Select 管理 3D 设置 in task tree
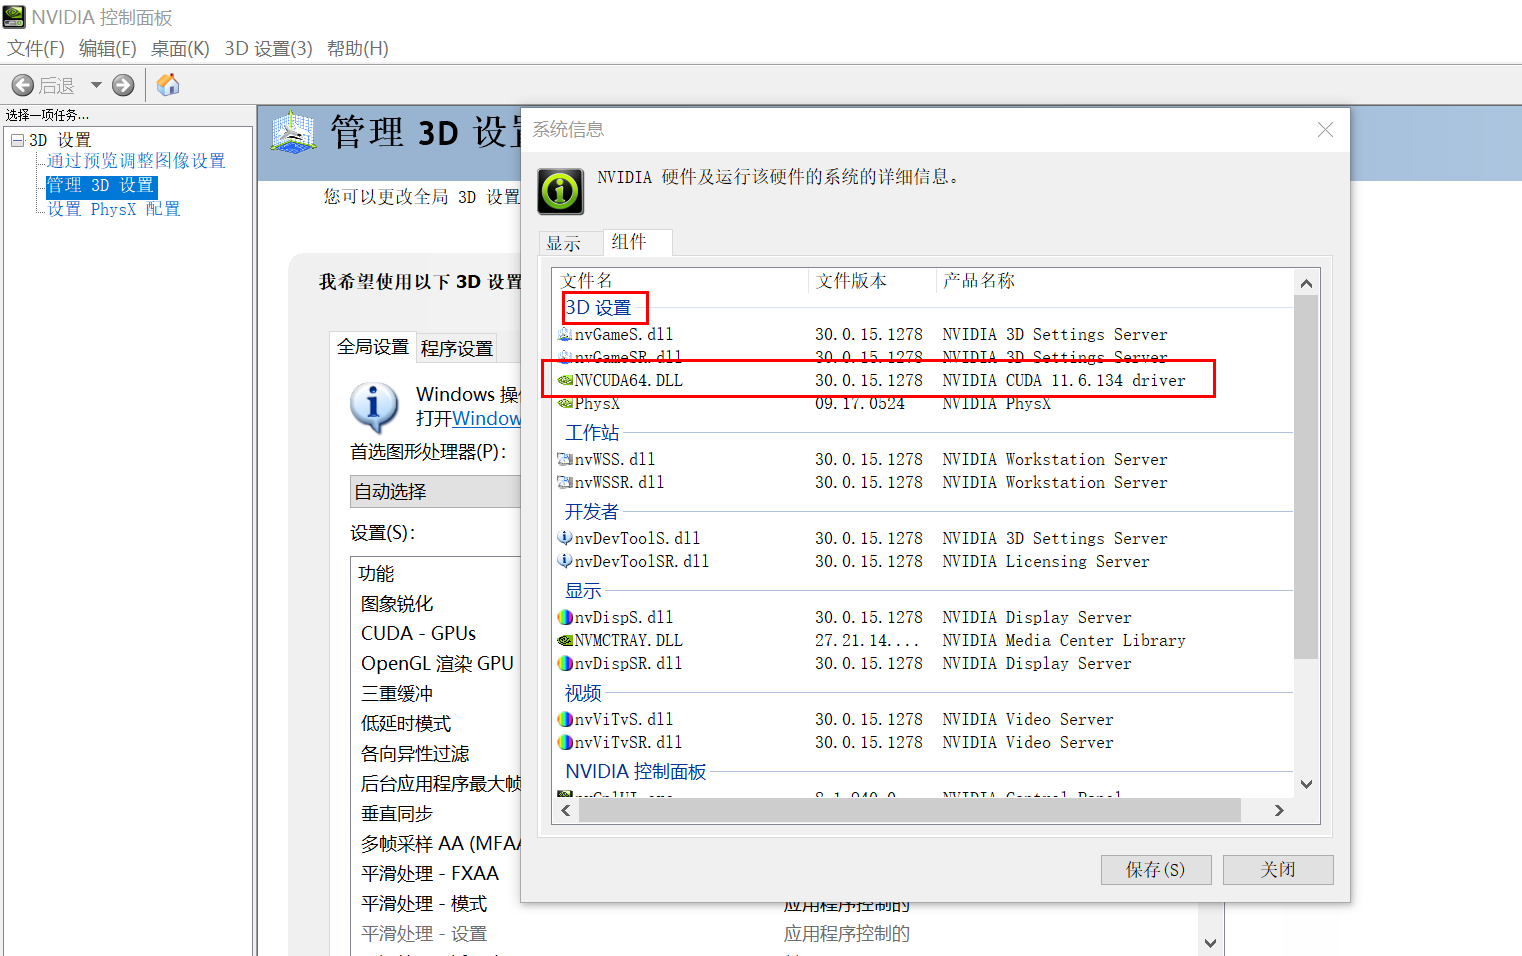Viewport: 1522px width, 956px height. (101, 185)
